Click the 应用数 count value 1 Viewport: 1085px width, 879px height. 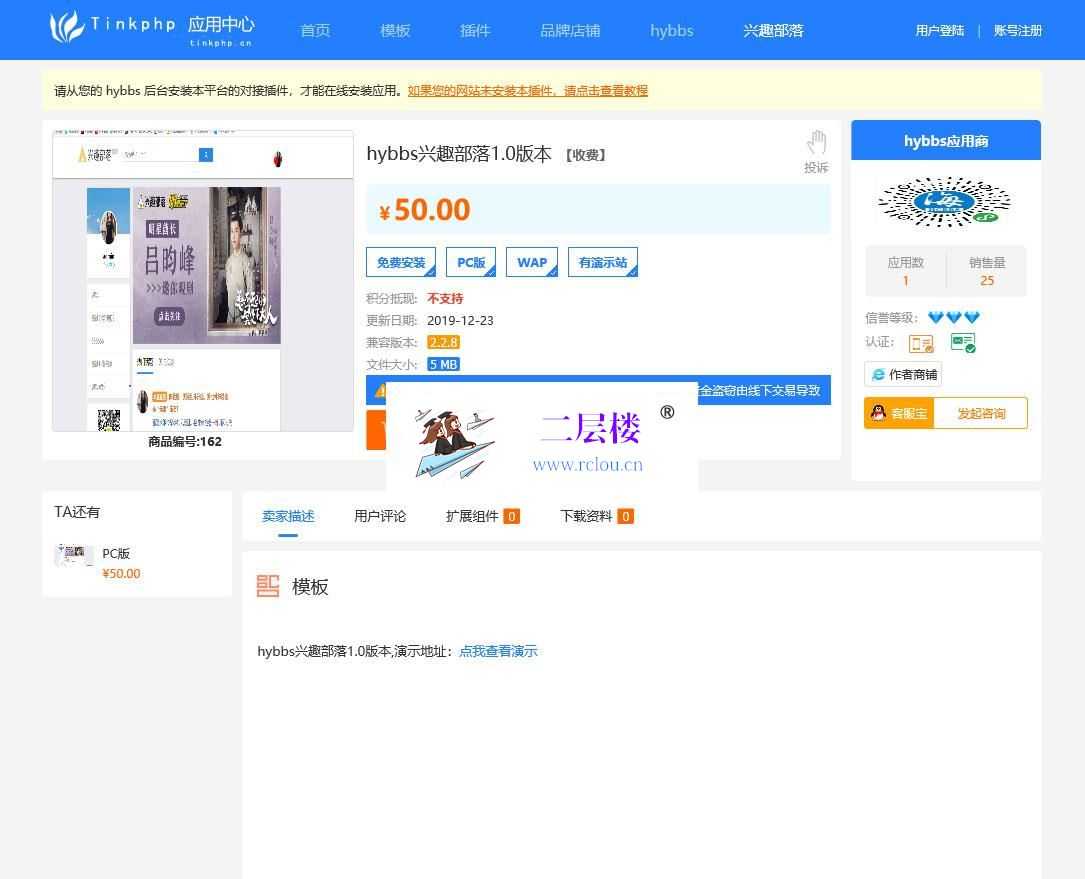[905, 280]
